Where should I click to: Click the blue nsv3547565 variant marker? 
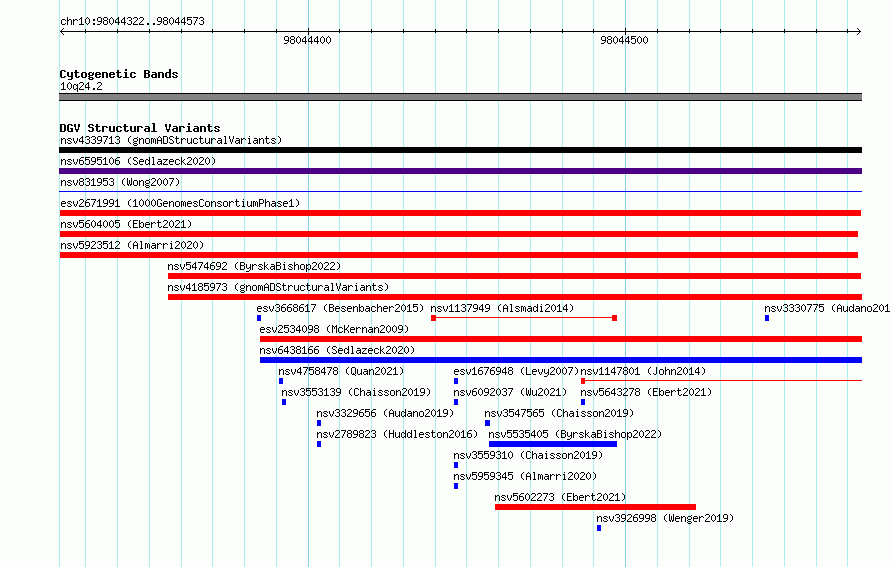coord(487,423)
